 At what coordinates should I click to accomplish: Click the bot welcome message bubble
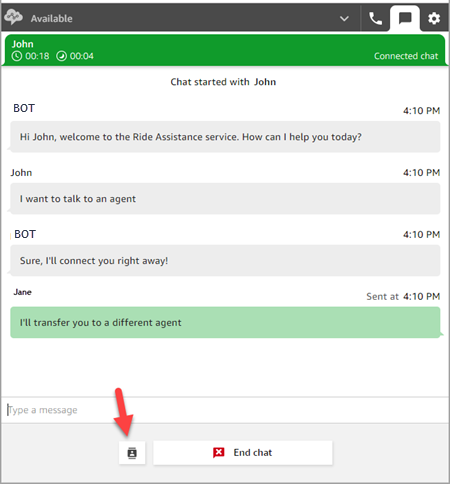225,137
